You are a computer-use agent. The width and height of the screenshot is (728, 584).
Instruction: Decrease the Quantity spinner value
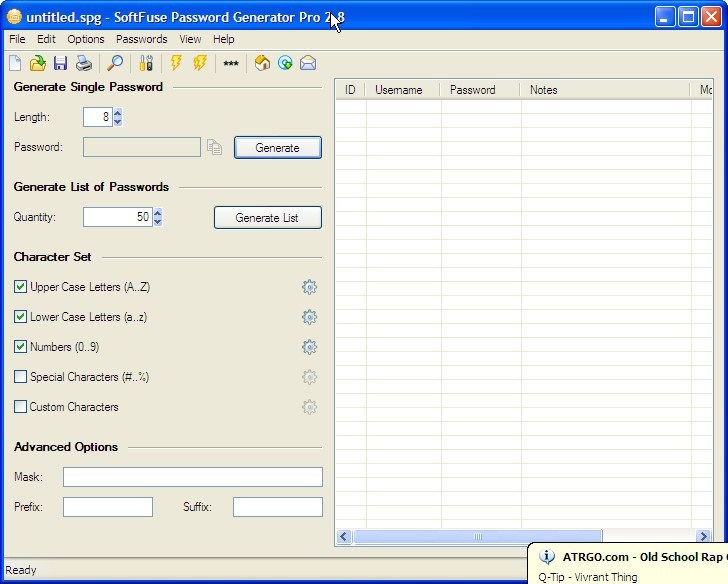click(x=158, y=221)
